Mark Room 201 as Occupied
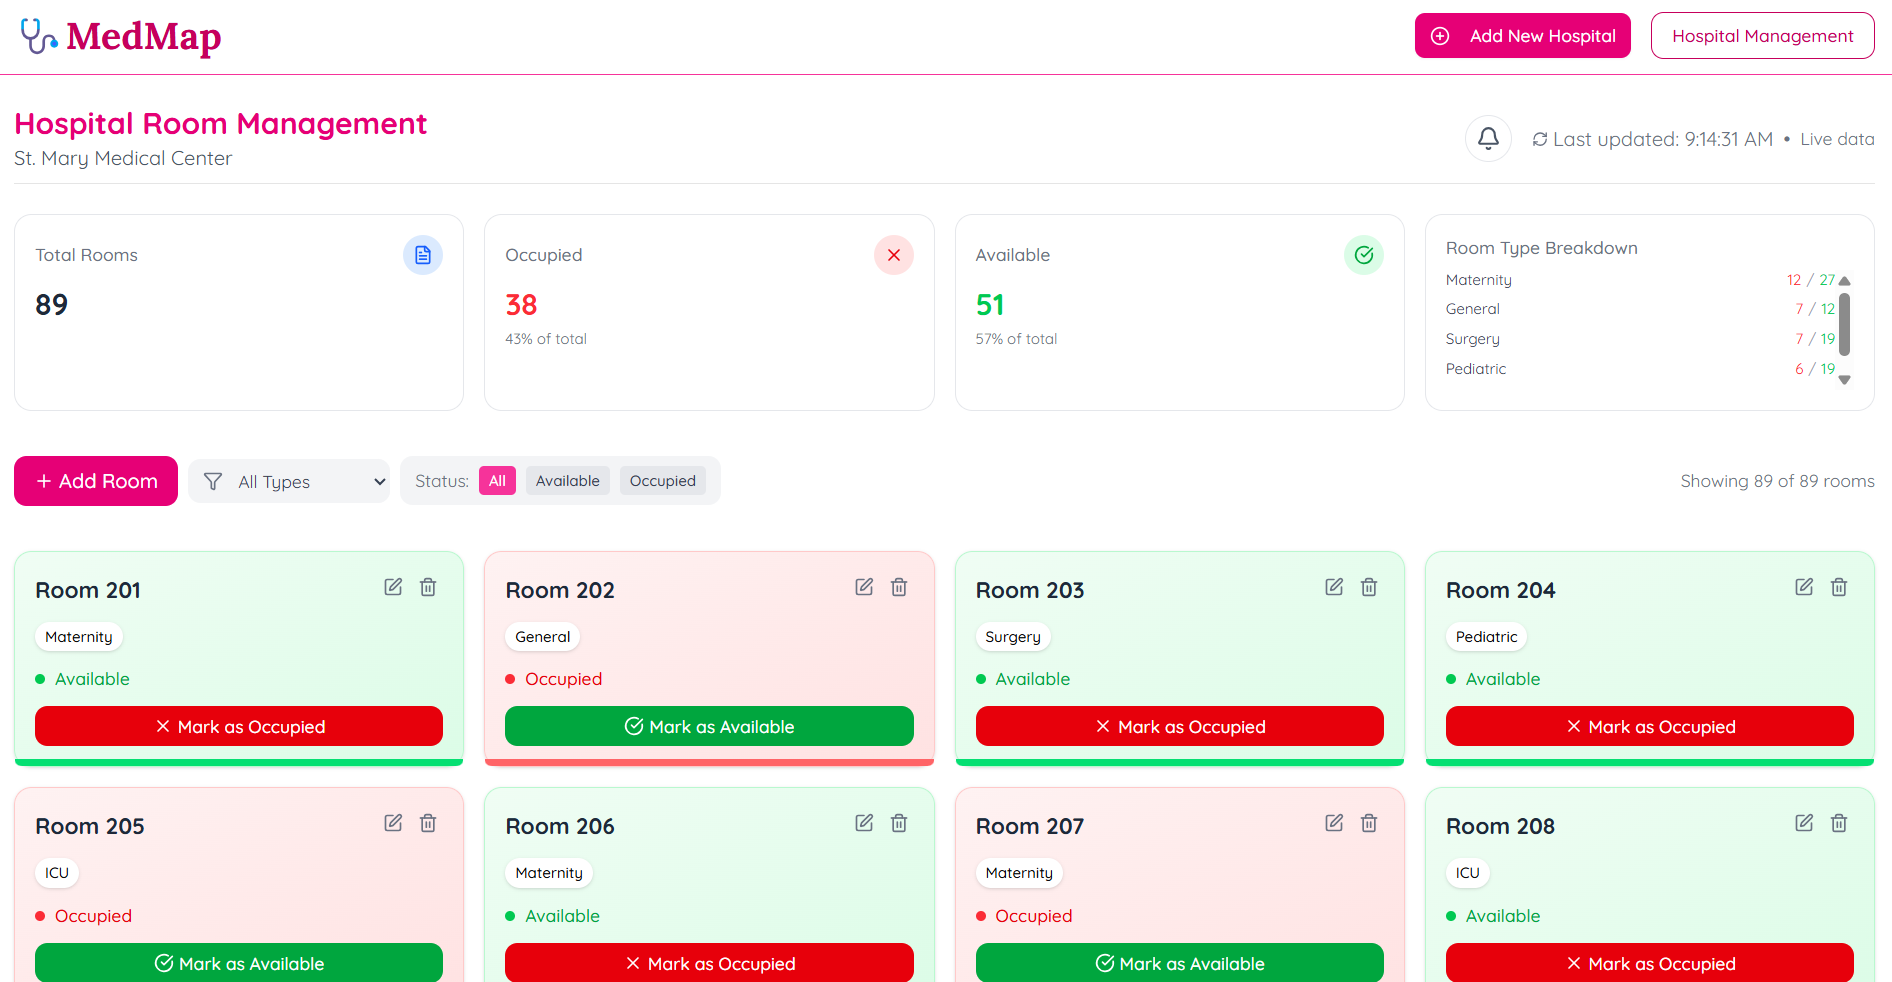This screenshot has height=982, width=1892. pos(239,726)
